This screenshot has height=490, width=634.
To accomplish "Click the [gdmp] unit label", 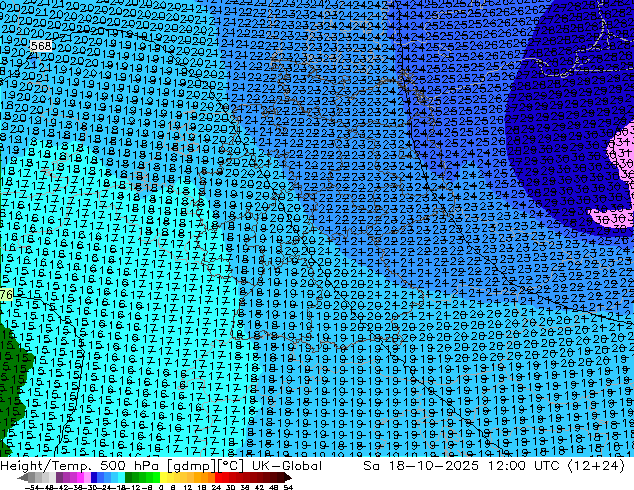I will click(x=191, y=466).
